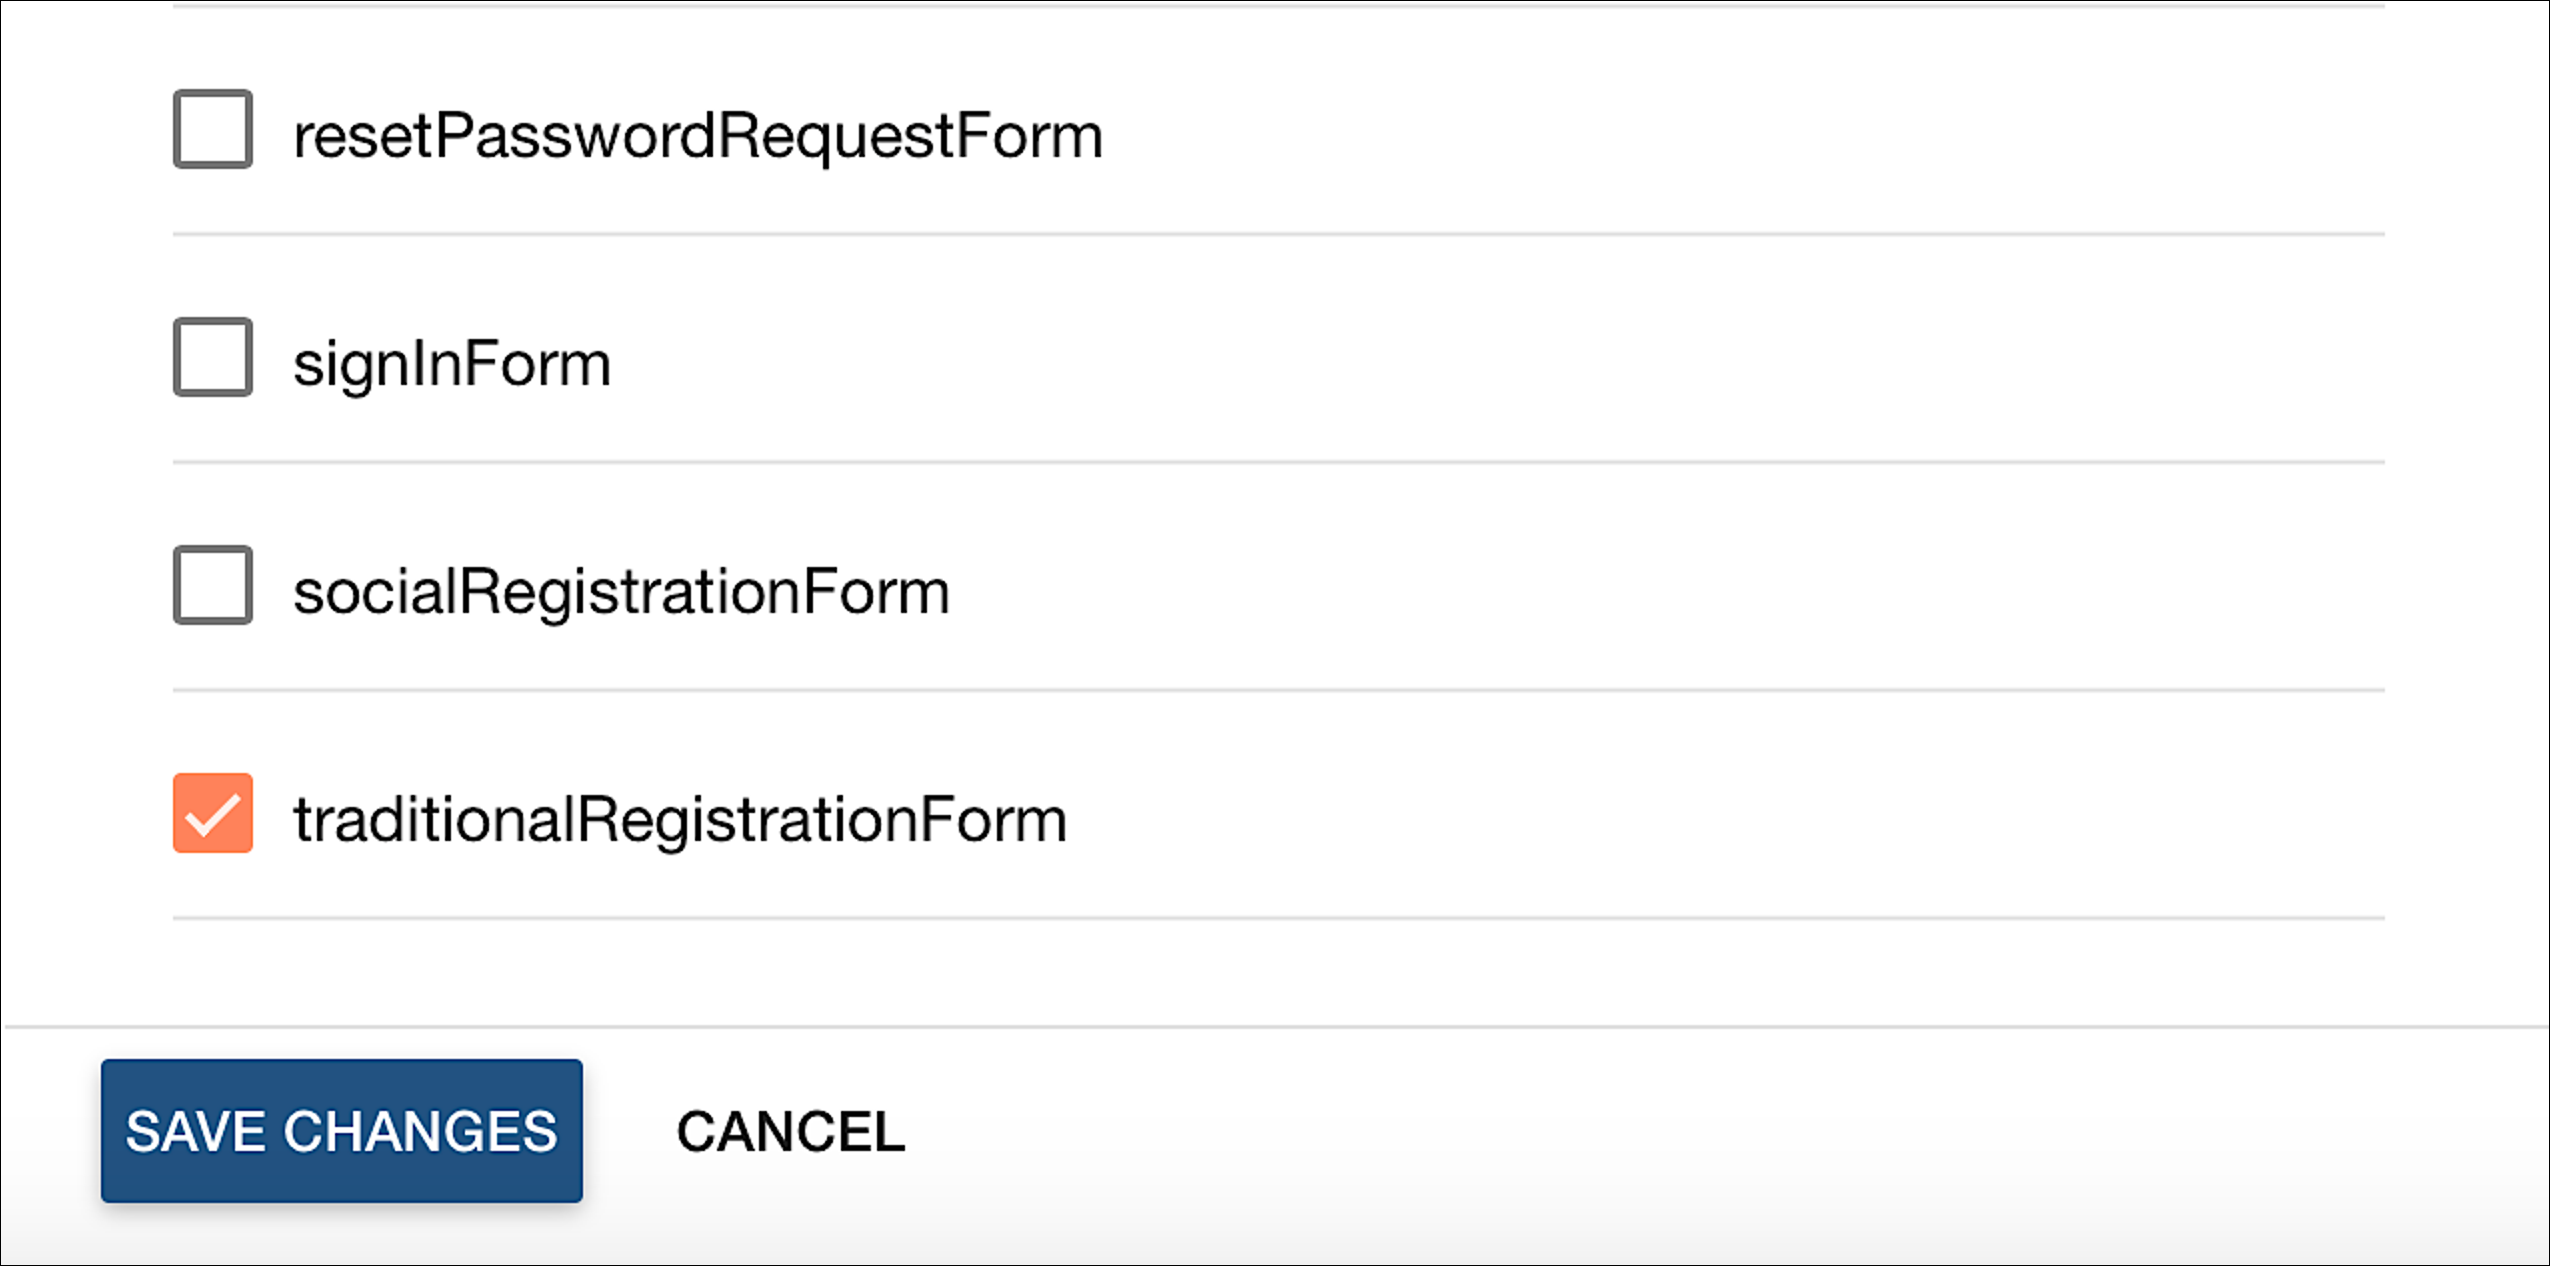Deselect the checked traditionalRegistrationForm box
Screen dimensions: 2550x1266
[213, 813]
